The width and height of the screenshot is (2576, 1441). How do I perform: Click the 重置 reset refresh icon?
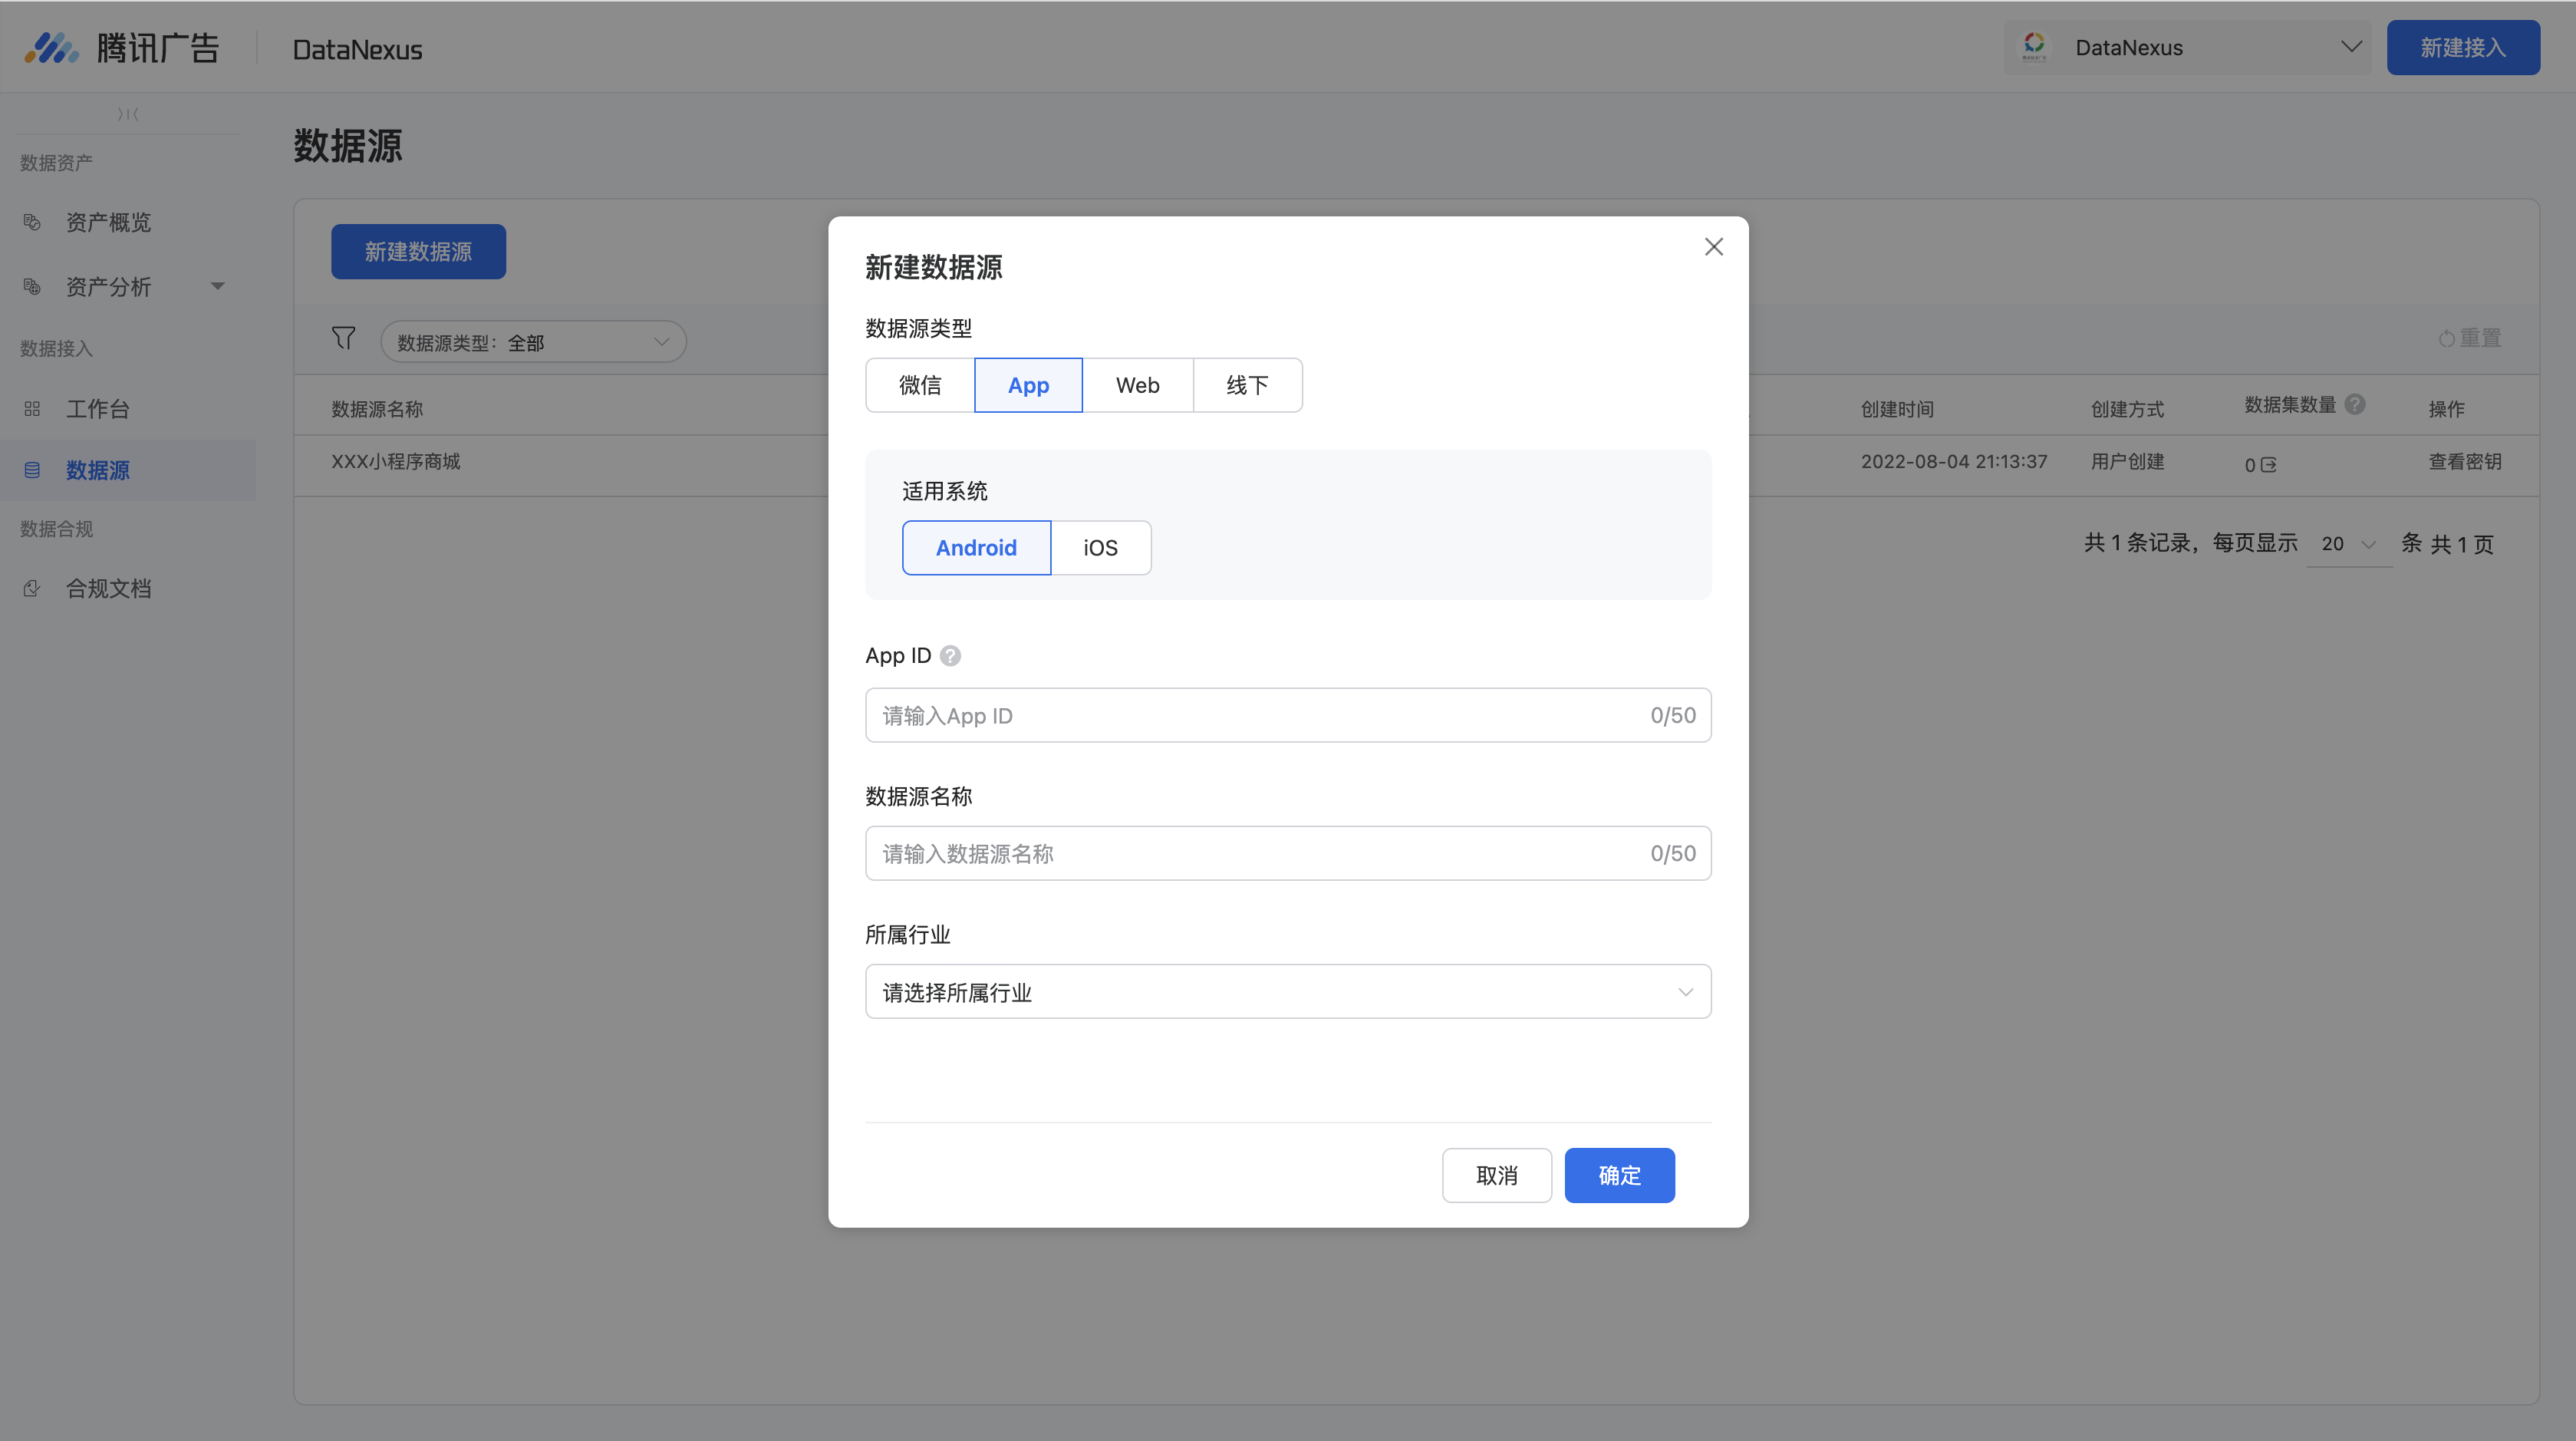pyautogui.click(x=2447, y=339)
